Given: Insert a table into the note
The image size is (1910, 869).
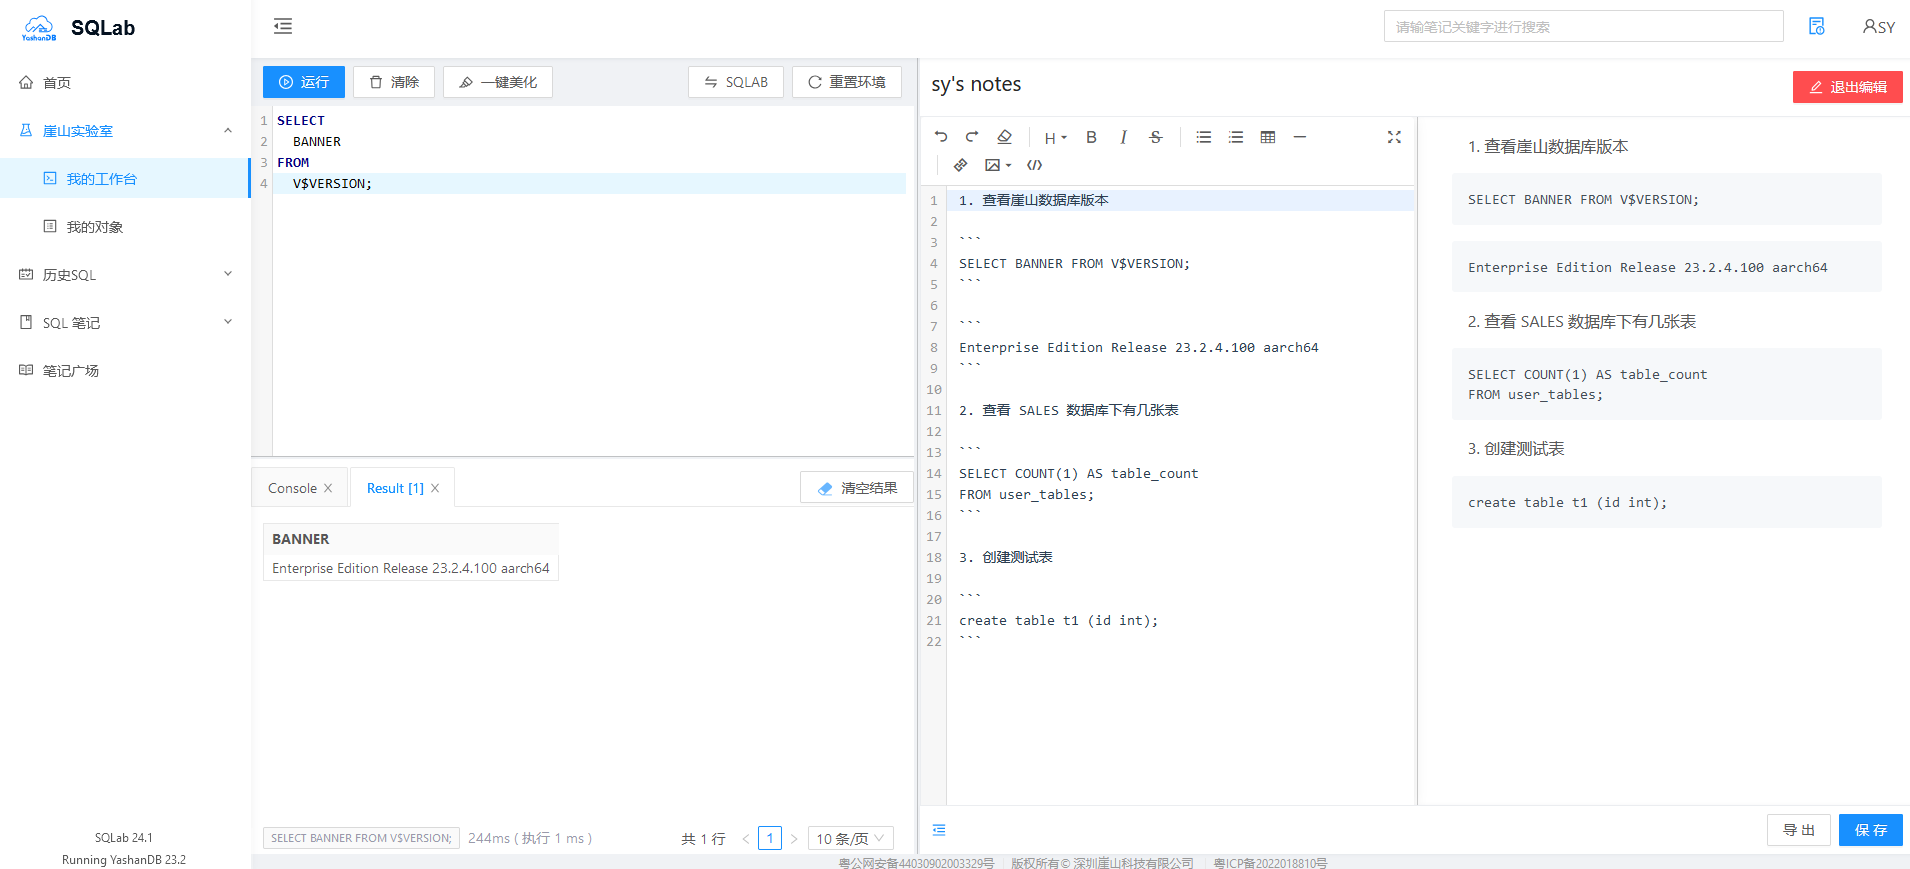Looking at the screenshot, I should click(1268, 137).
